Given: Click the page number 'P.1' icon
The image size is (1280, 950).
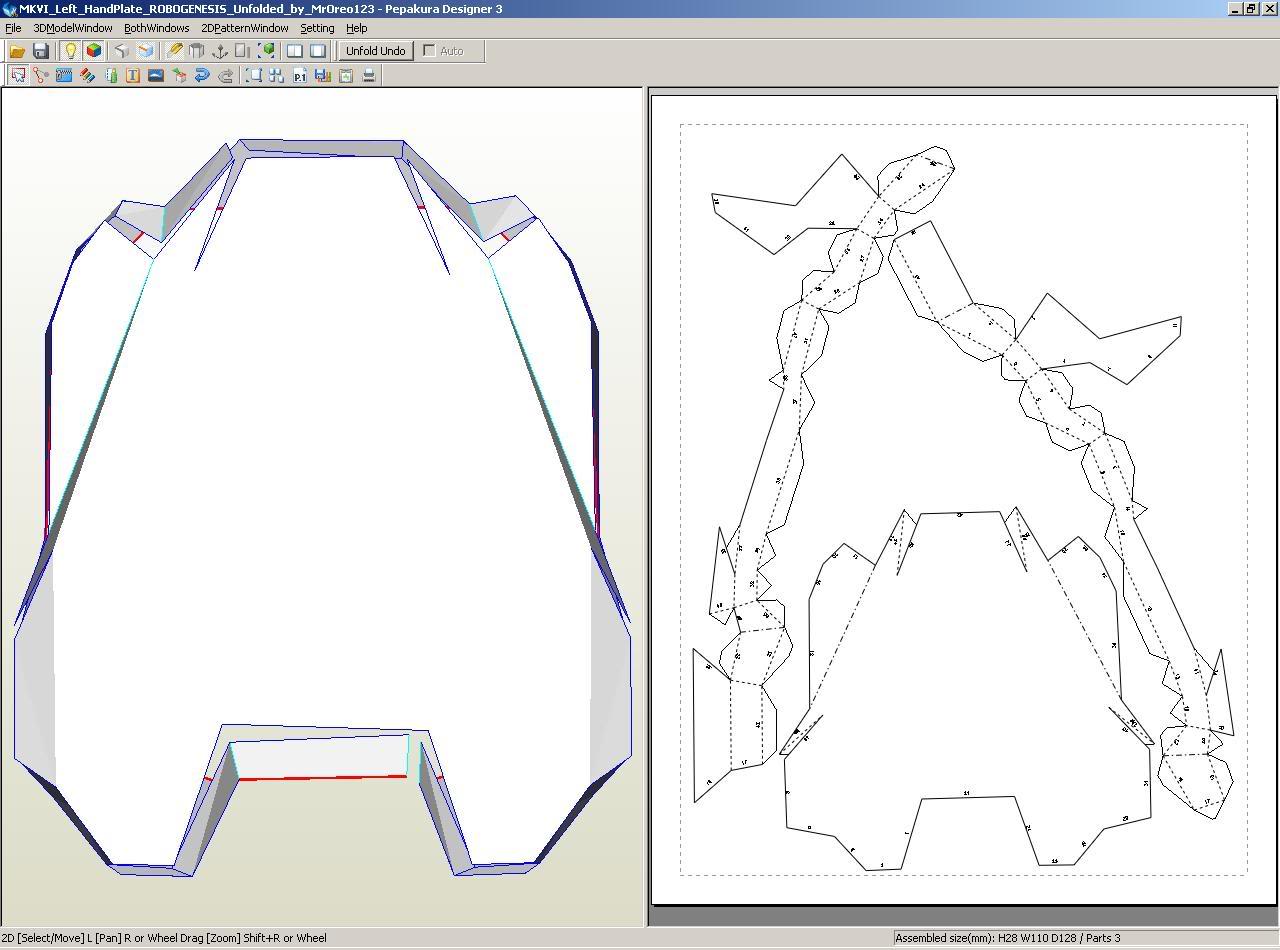Looking at the screenshot, I should click(299, 75).
